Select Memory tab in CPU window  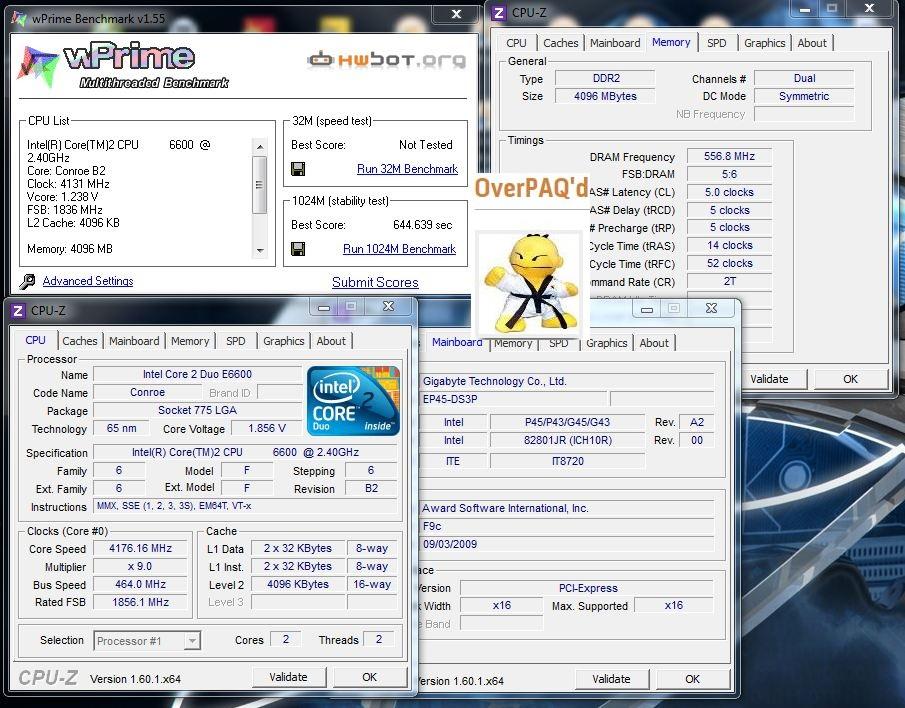(x=190, y=341)
